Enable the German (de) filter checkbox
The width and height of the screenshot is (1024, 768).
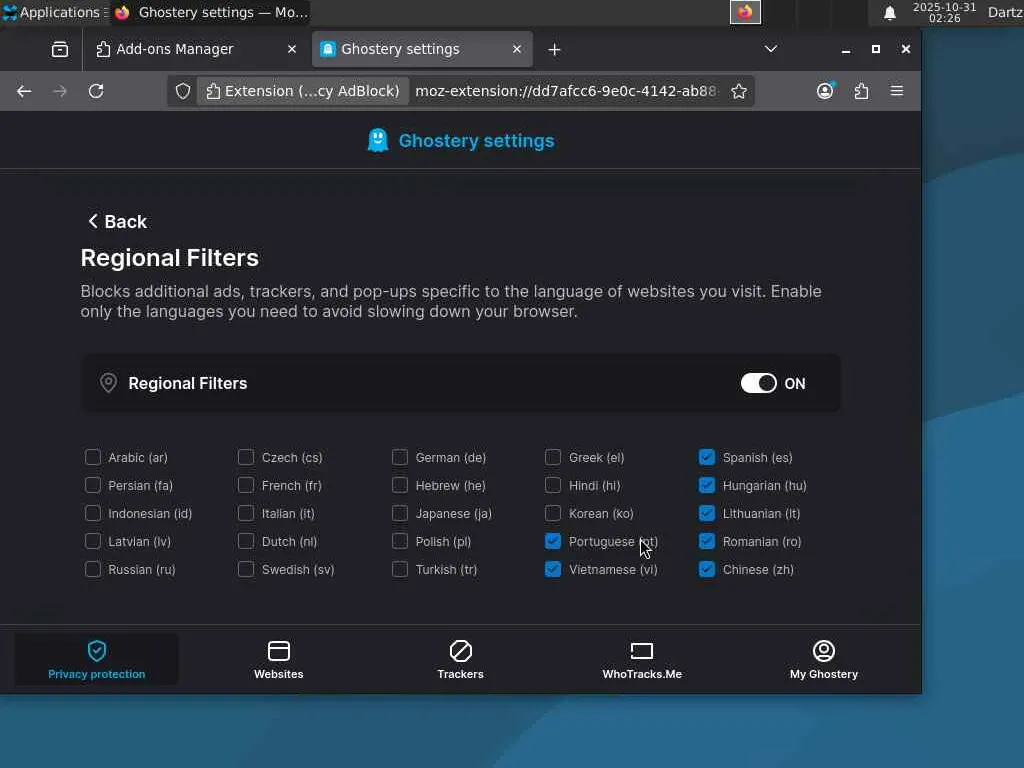tap(400, 457)
